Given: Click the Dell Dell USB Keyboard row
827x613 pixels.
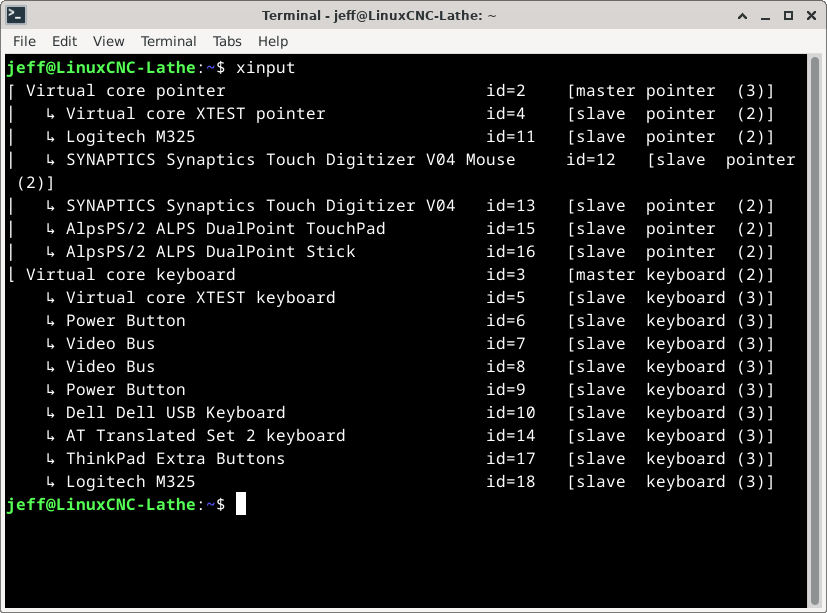Looking at the screenshot, I should pos(409,413).
